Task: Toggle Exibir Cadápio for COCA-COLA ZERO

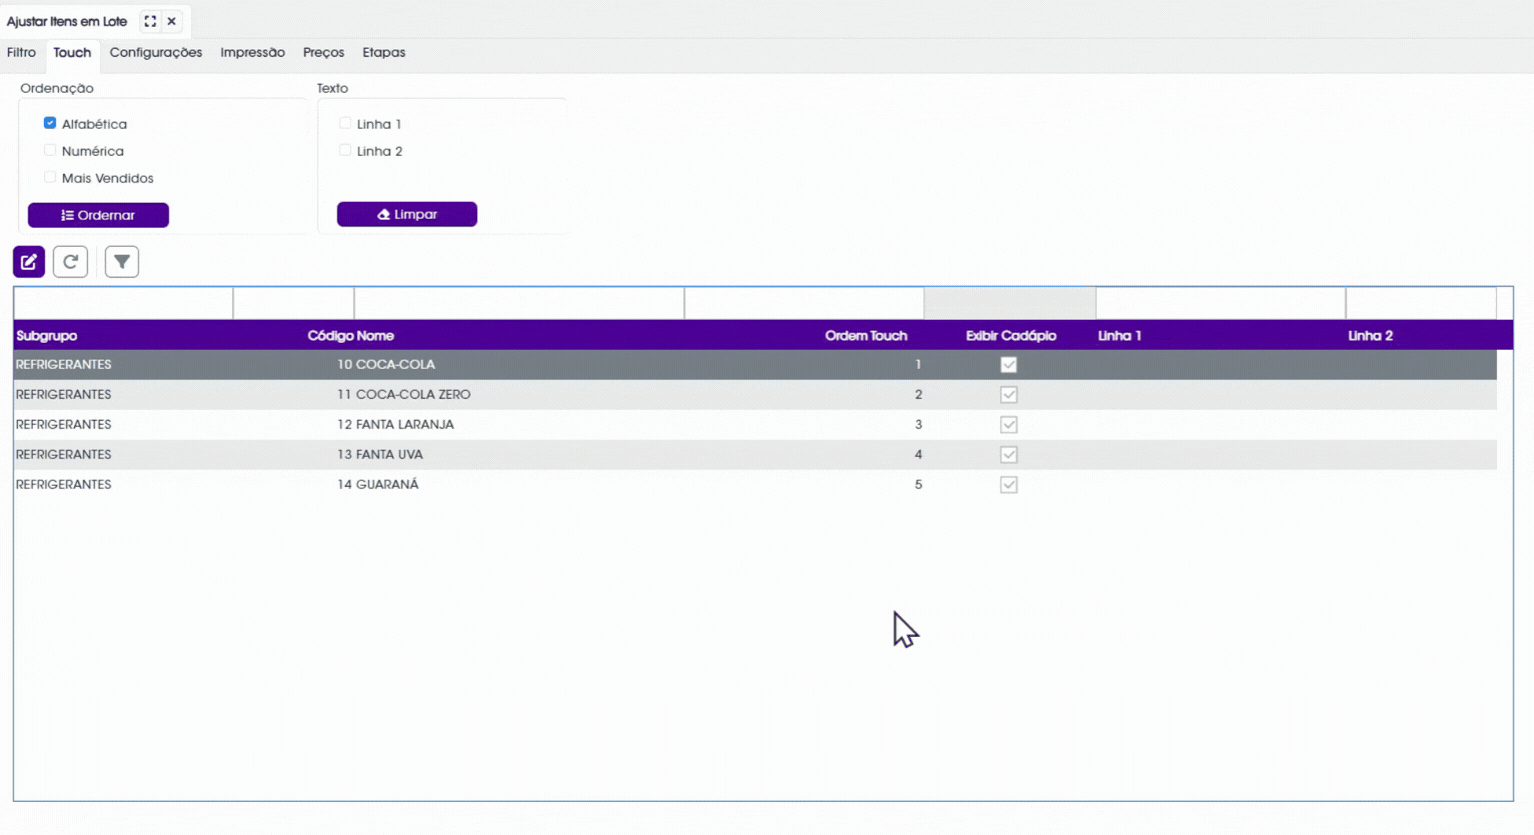Action: tap(1009, 395)
